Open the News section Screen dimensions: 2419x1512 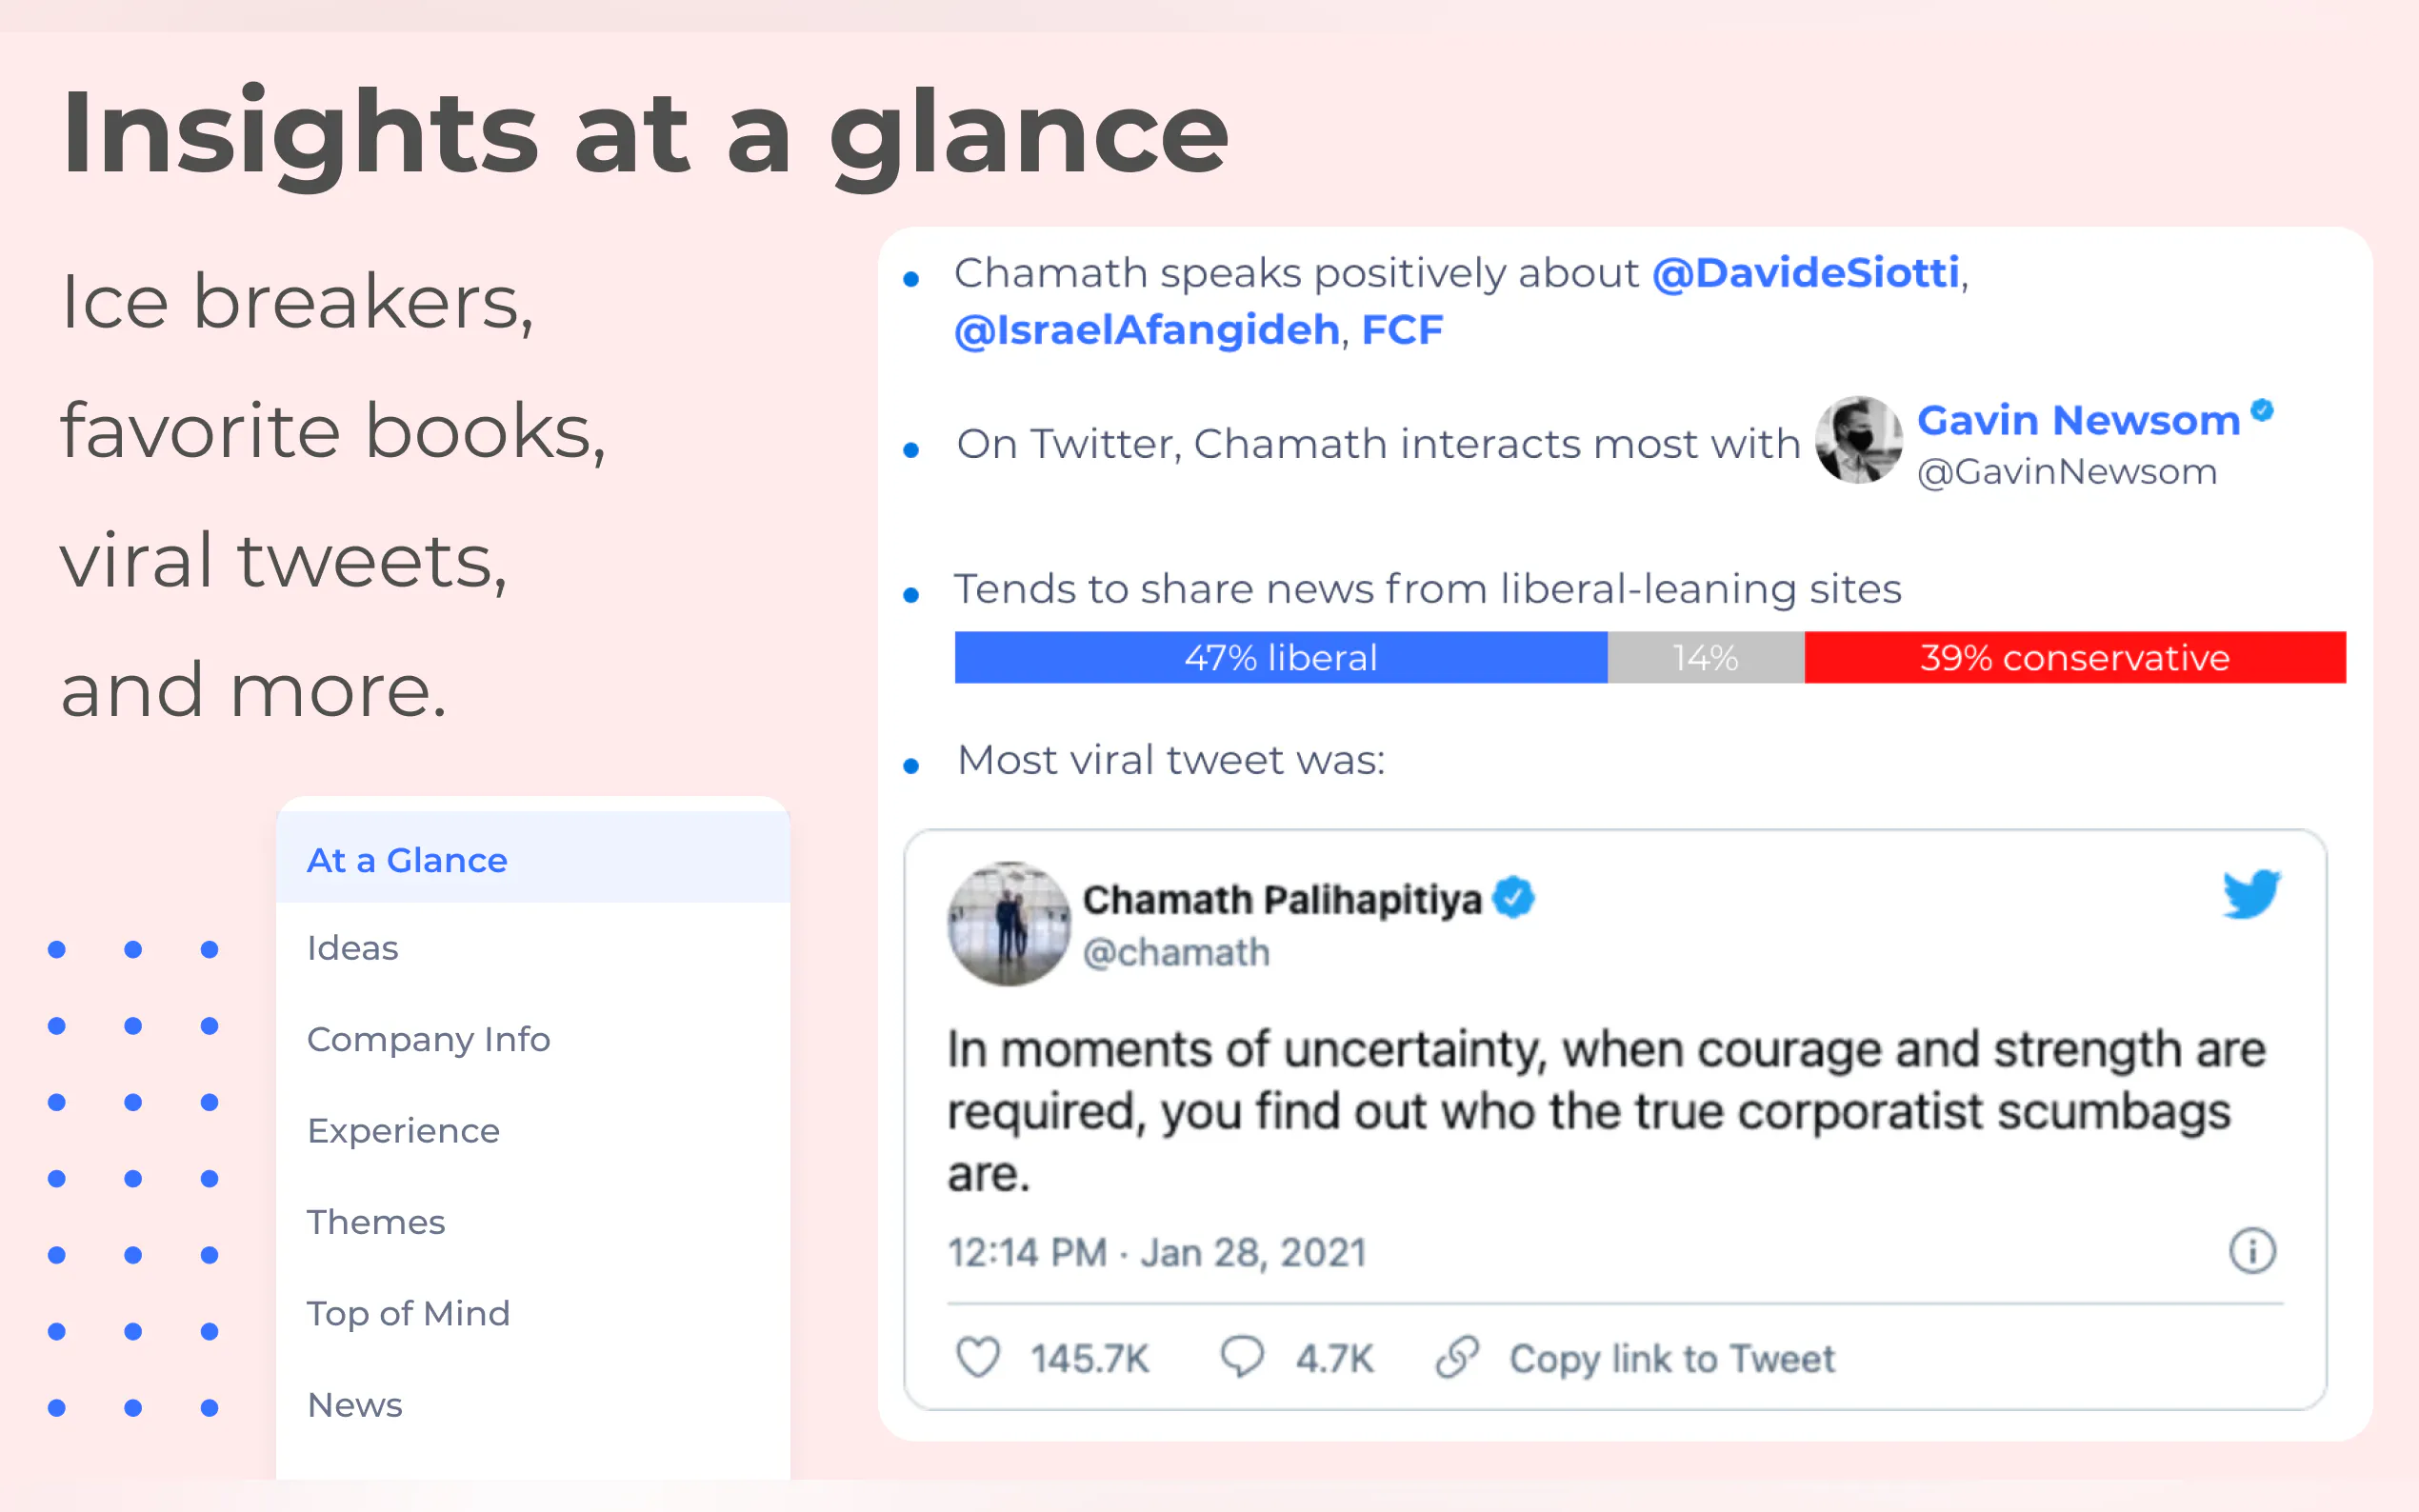pos(355,1405)
